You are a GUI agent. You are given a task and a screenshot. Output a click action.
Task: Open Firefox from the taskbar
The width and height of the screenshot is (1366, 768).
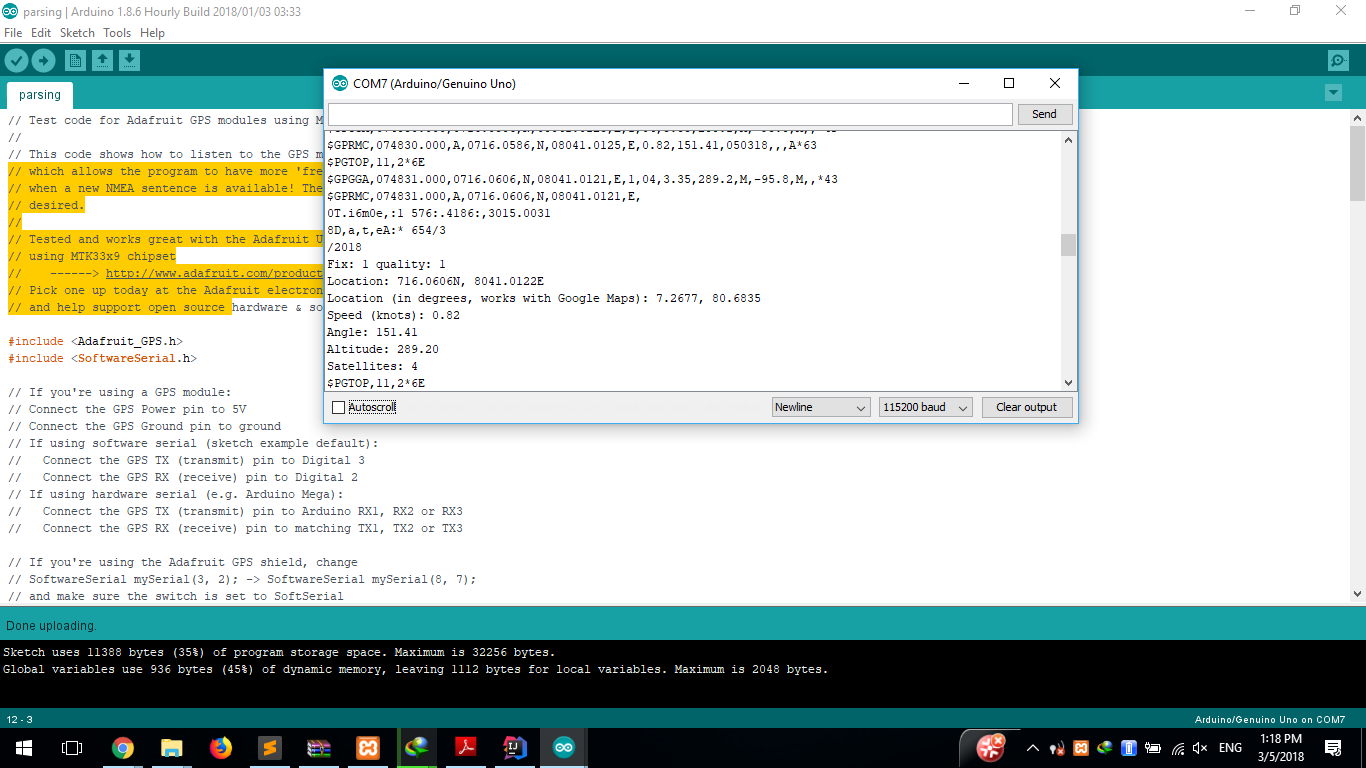221,748
